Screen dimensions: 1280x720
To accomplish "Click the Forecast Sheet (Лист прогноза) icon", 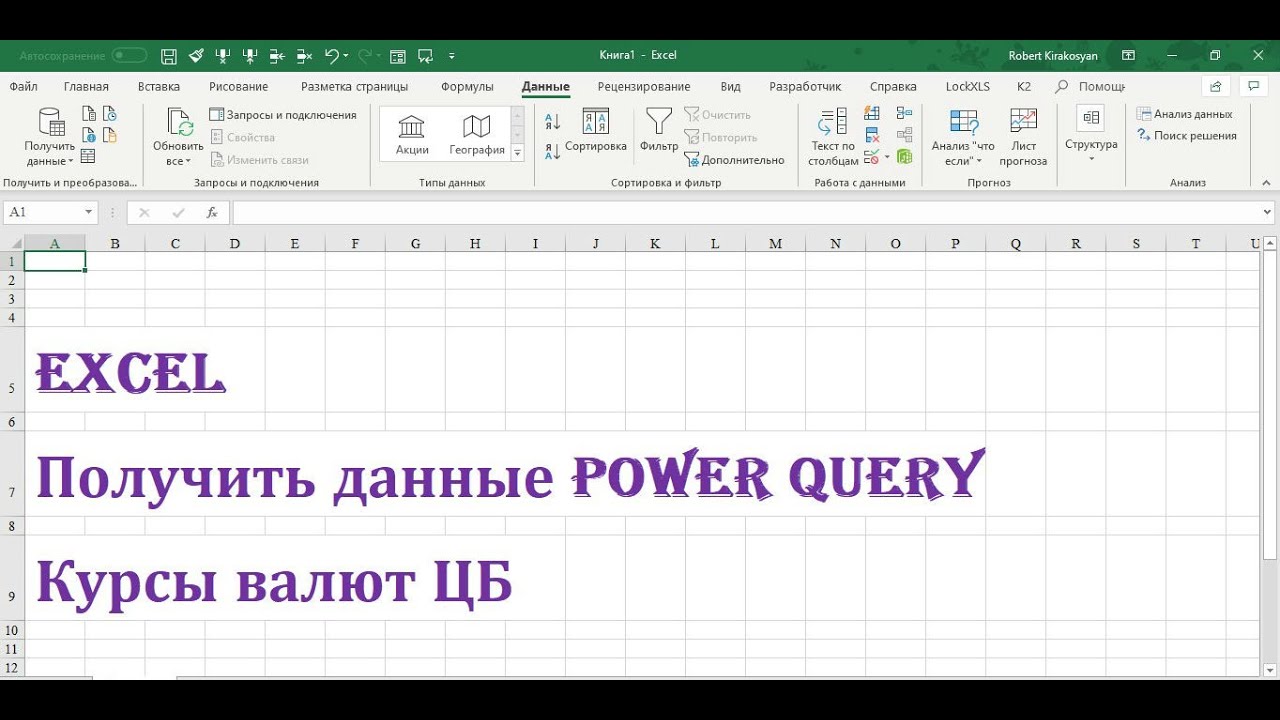I will click(x=1023, y=122).
